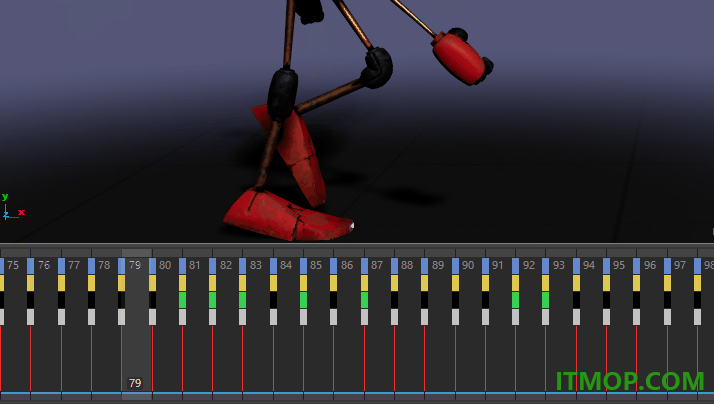Viewport: 714px width, 404px height.
Task: Jump to frame 82
Action: point(226,265)
